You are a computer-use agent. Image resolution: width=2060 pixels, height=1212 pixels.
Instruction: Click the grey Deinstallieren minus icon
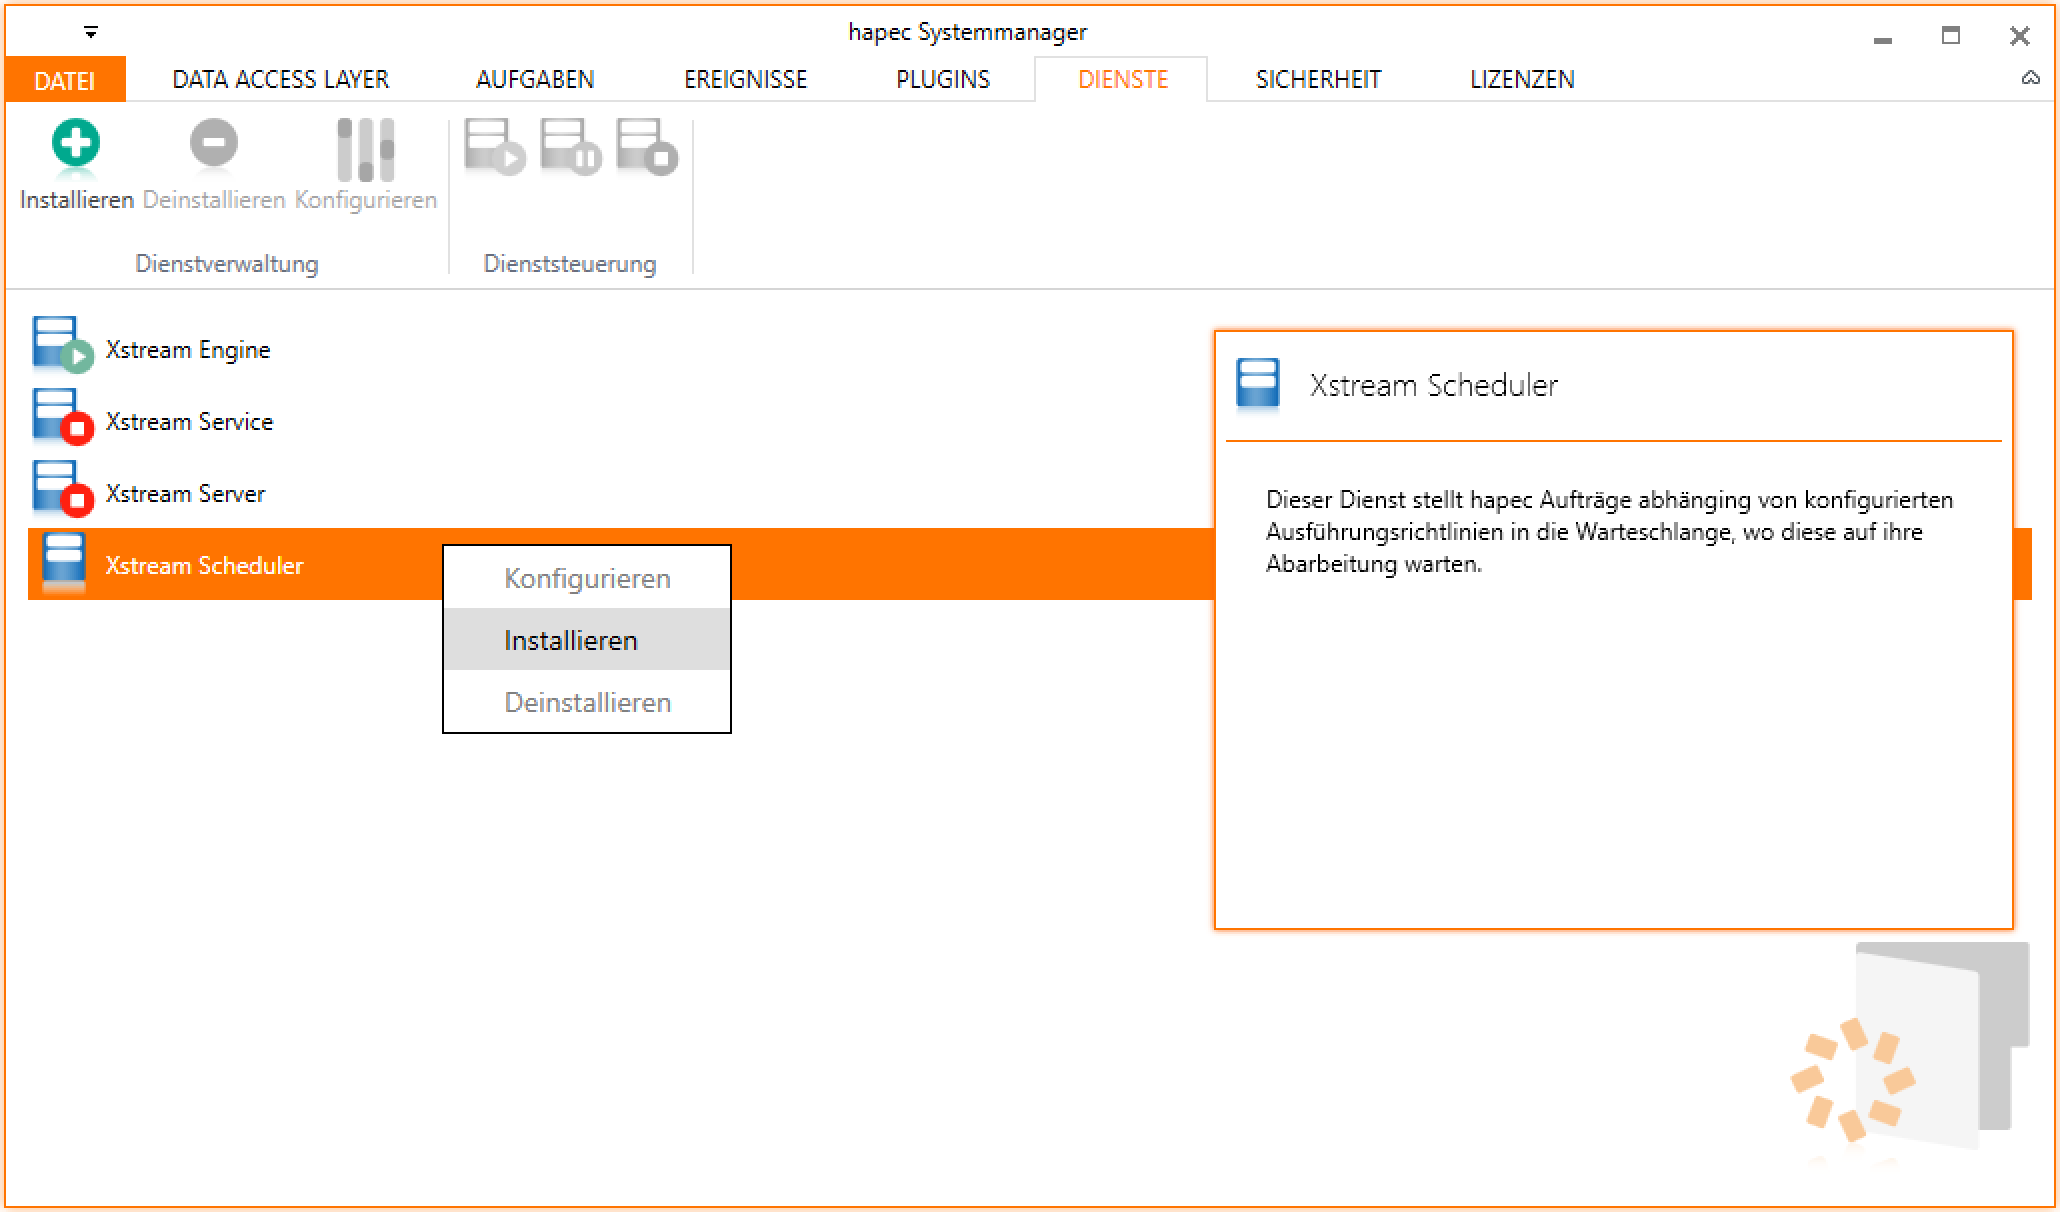click(x=213, y=144)
